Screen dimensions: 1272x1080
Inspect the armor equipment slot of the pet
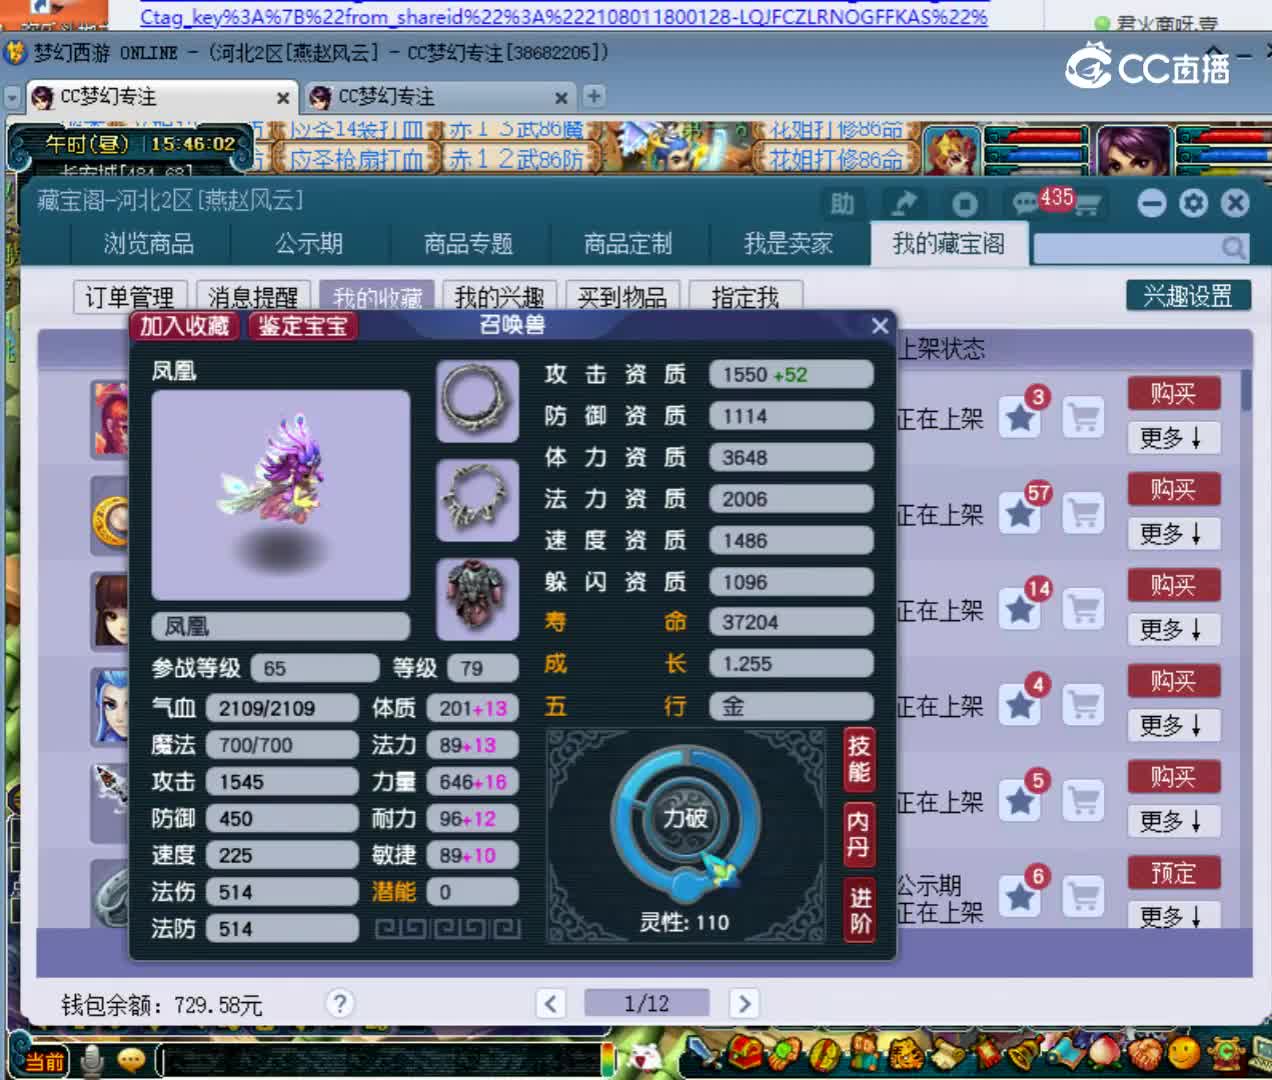pyautogui.click(x=477, y=598)
